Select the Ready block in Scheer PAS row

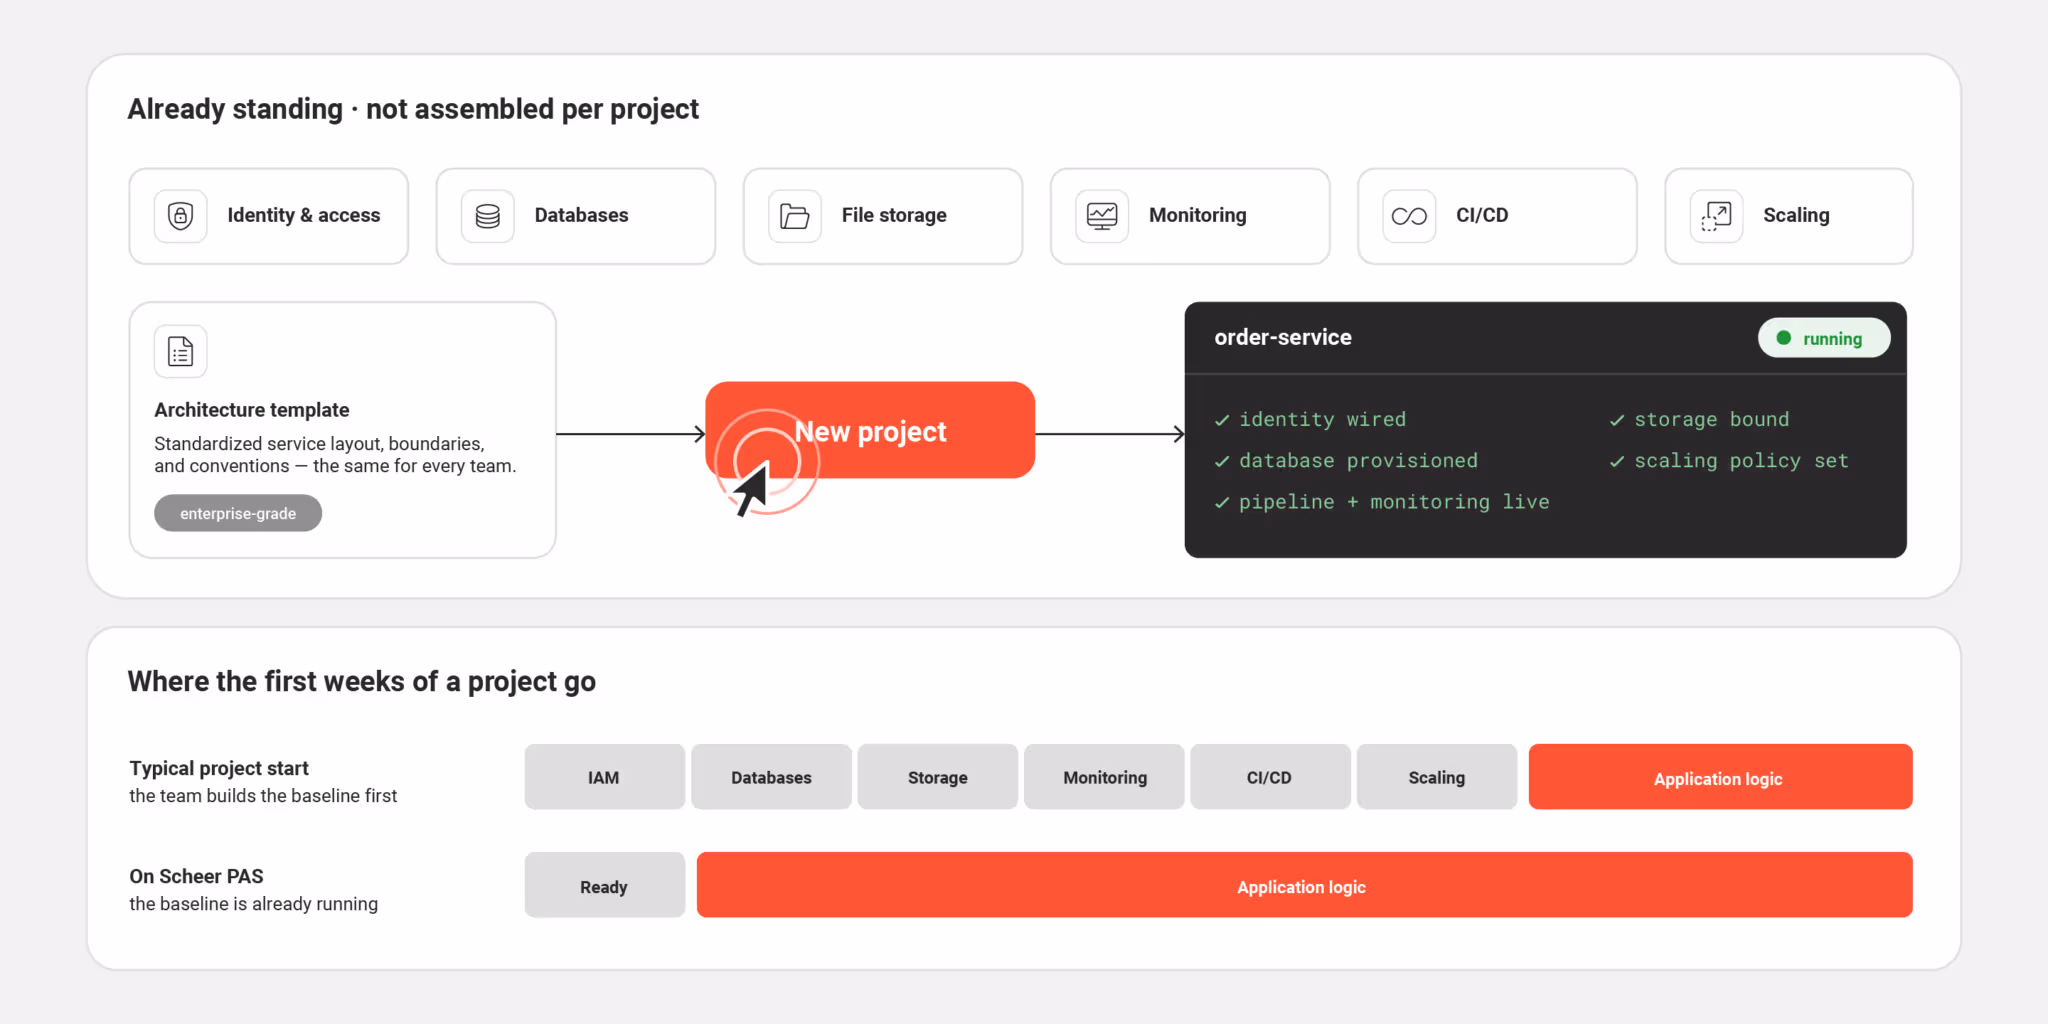coord(604,885)
